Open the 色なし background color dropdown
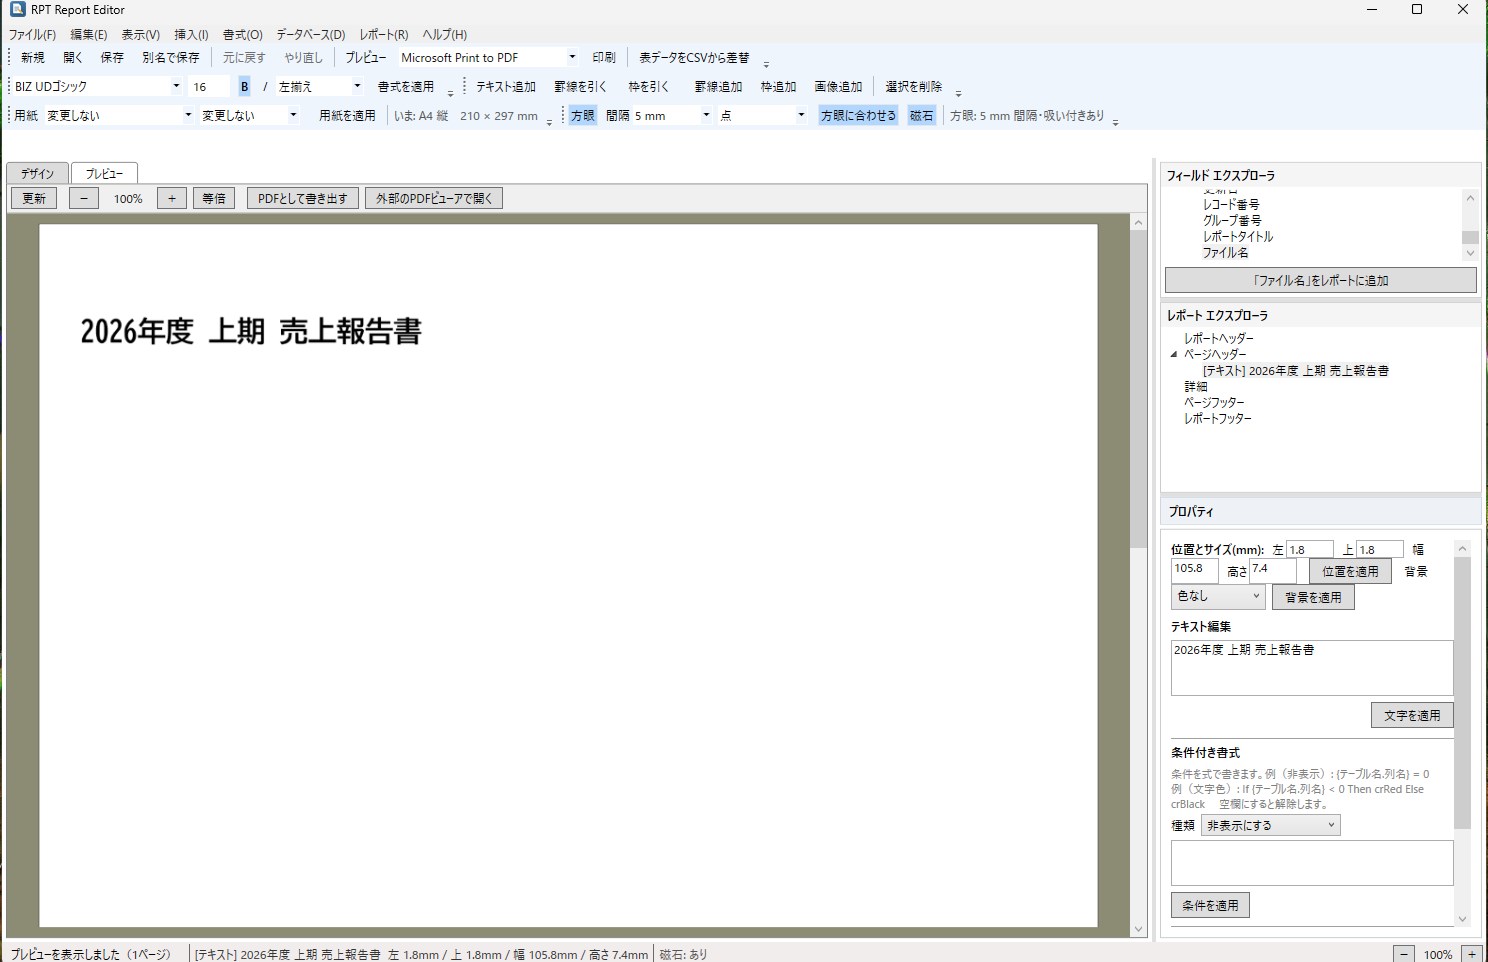The width and height of the screenshot is (1488, 962). click(1218, 596)
